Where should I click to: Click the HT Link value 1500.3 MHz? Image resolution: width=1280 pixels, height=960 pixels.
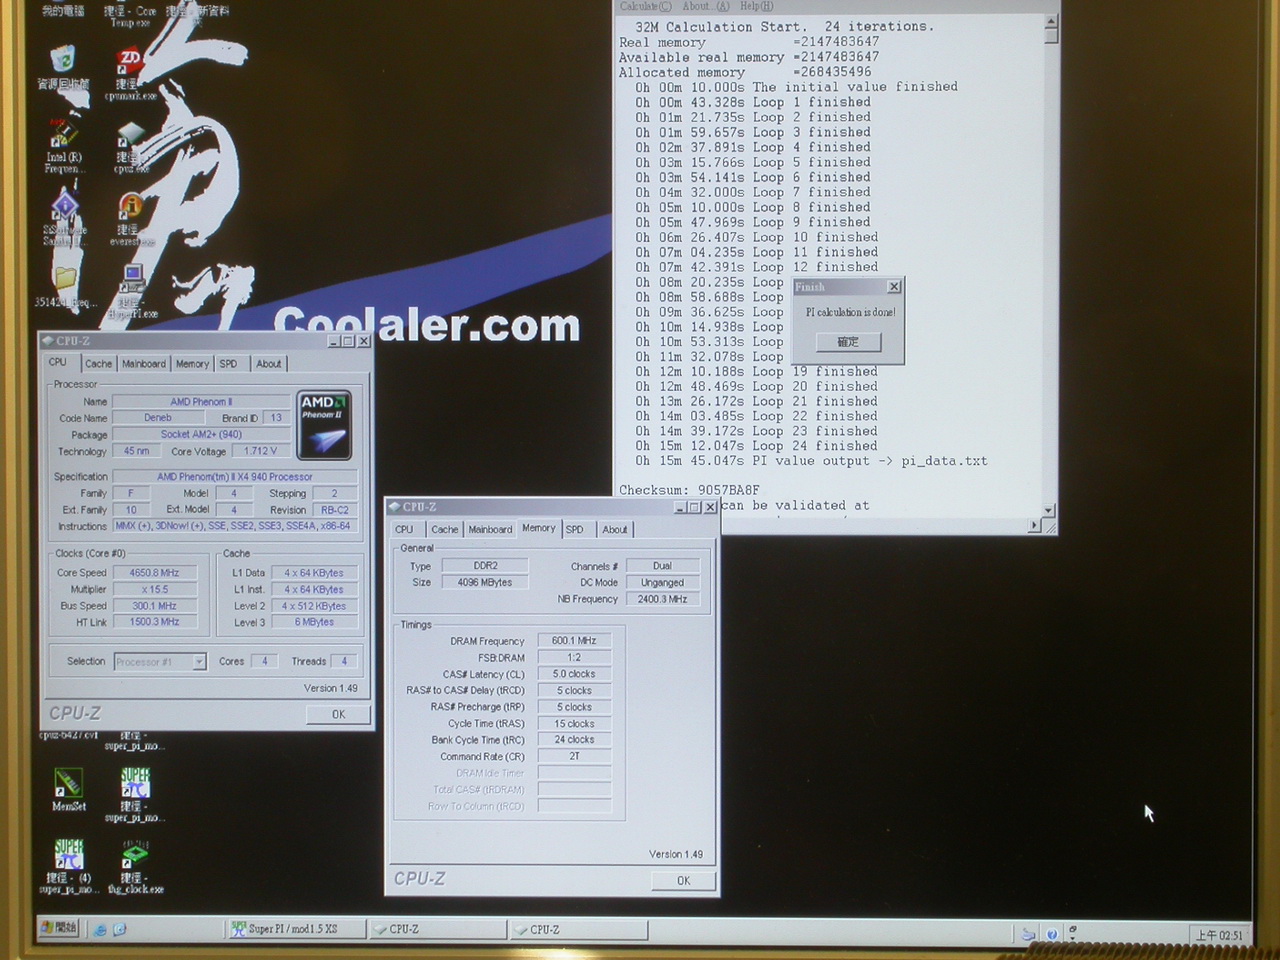pos(154,622)
